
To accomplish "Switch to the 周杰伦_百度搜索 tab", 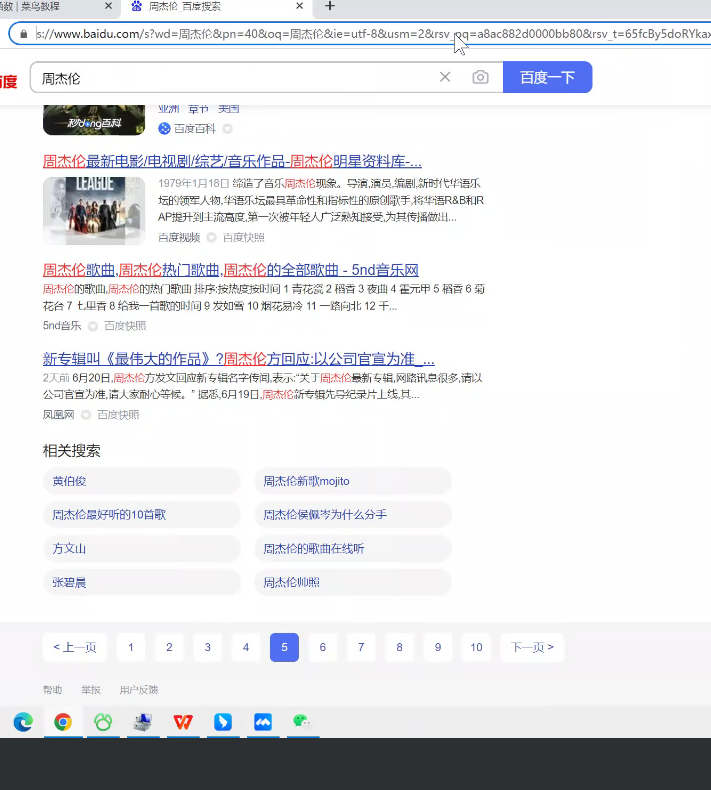I will pyautogui.click(x=217, y=7).
